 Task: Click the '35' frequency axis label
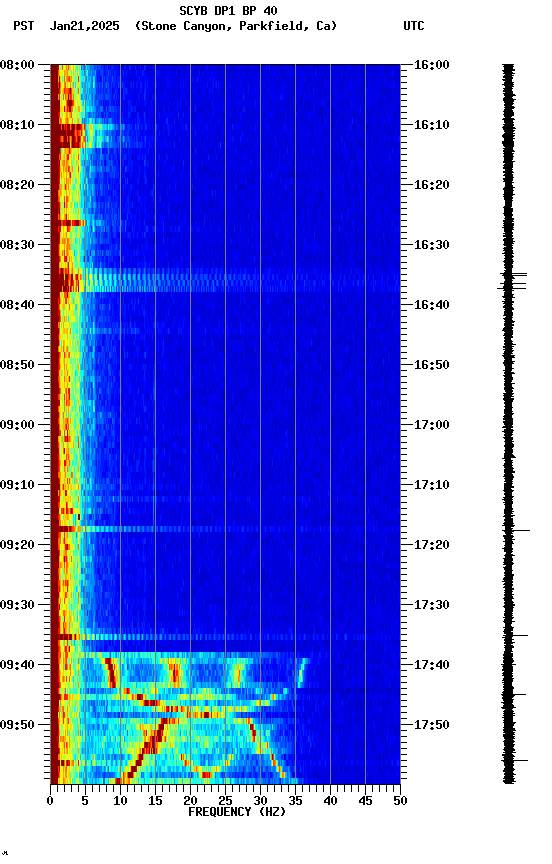(295, 801)
